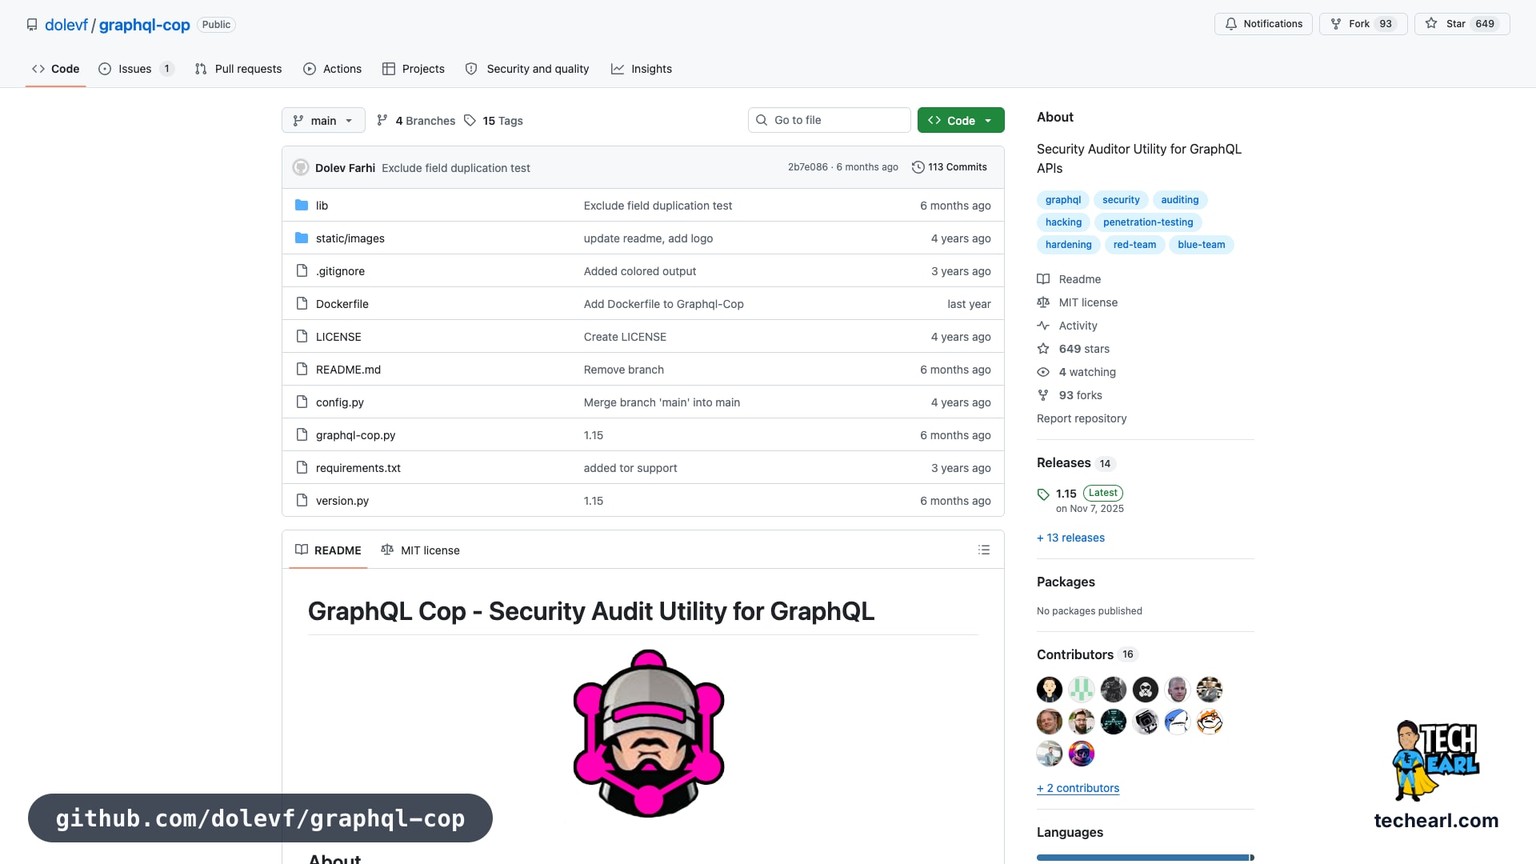Viewport: 1536px width, 864px height.
Task: Click the tag icon next to release 1.15
Action: [1043, 494]
